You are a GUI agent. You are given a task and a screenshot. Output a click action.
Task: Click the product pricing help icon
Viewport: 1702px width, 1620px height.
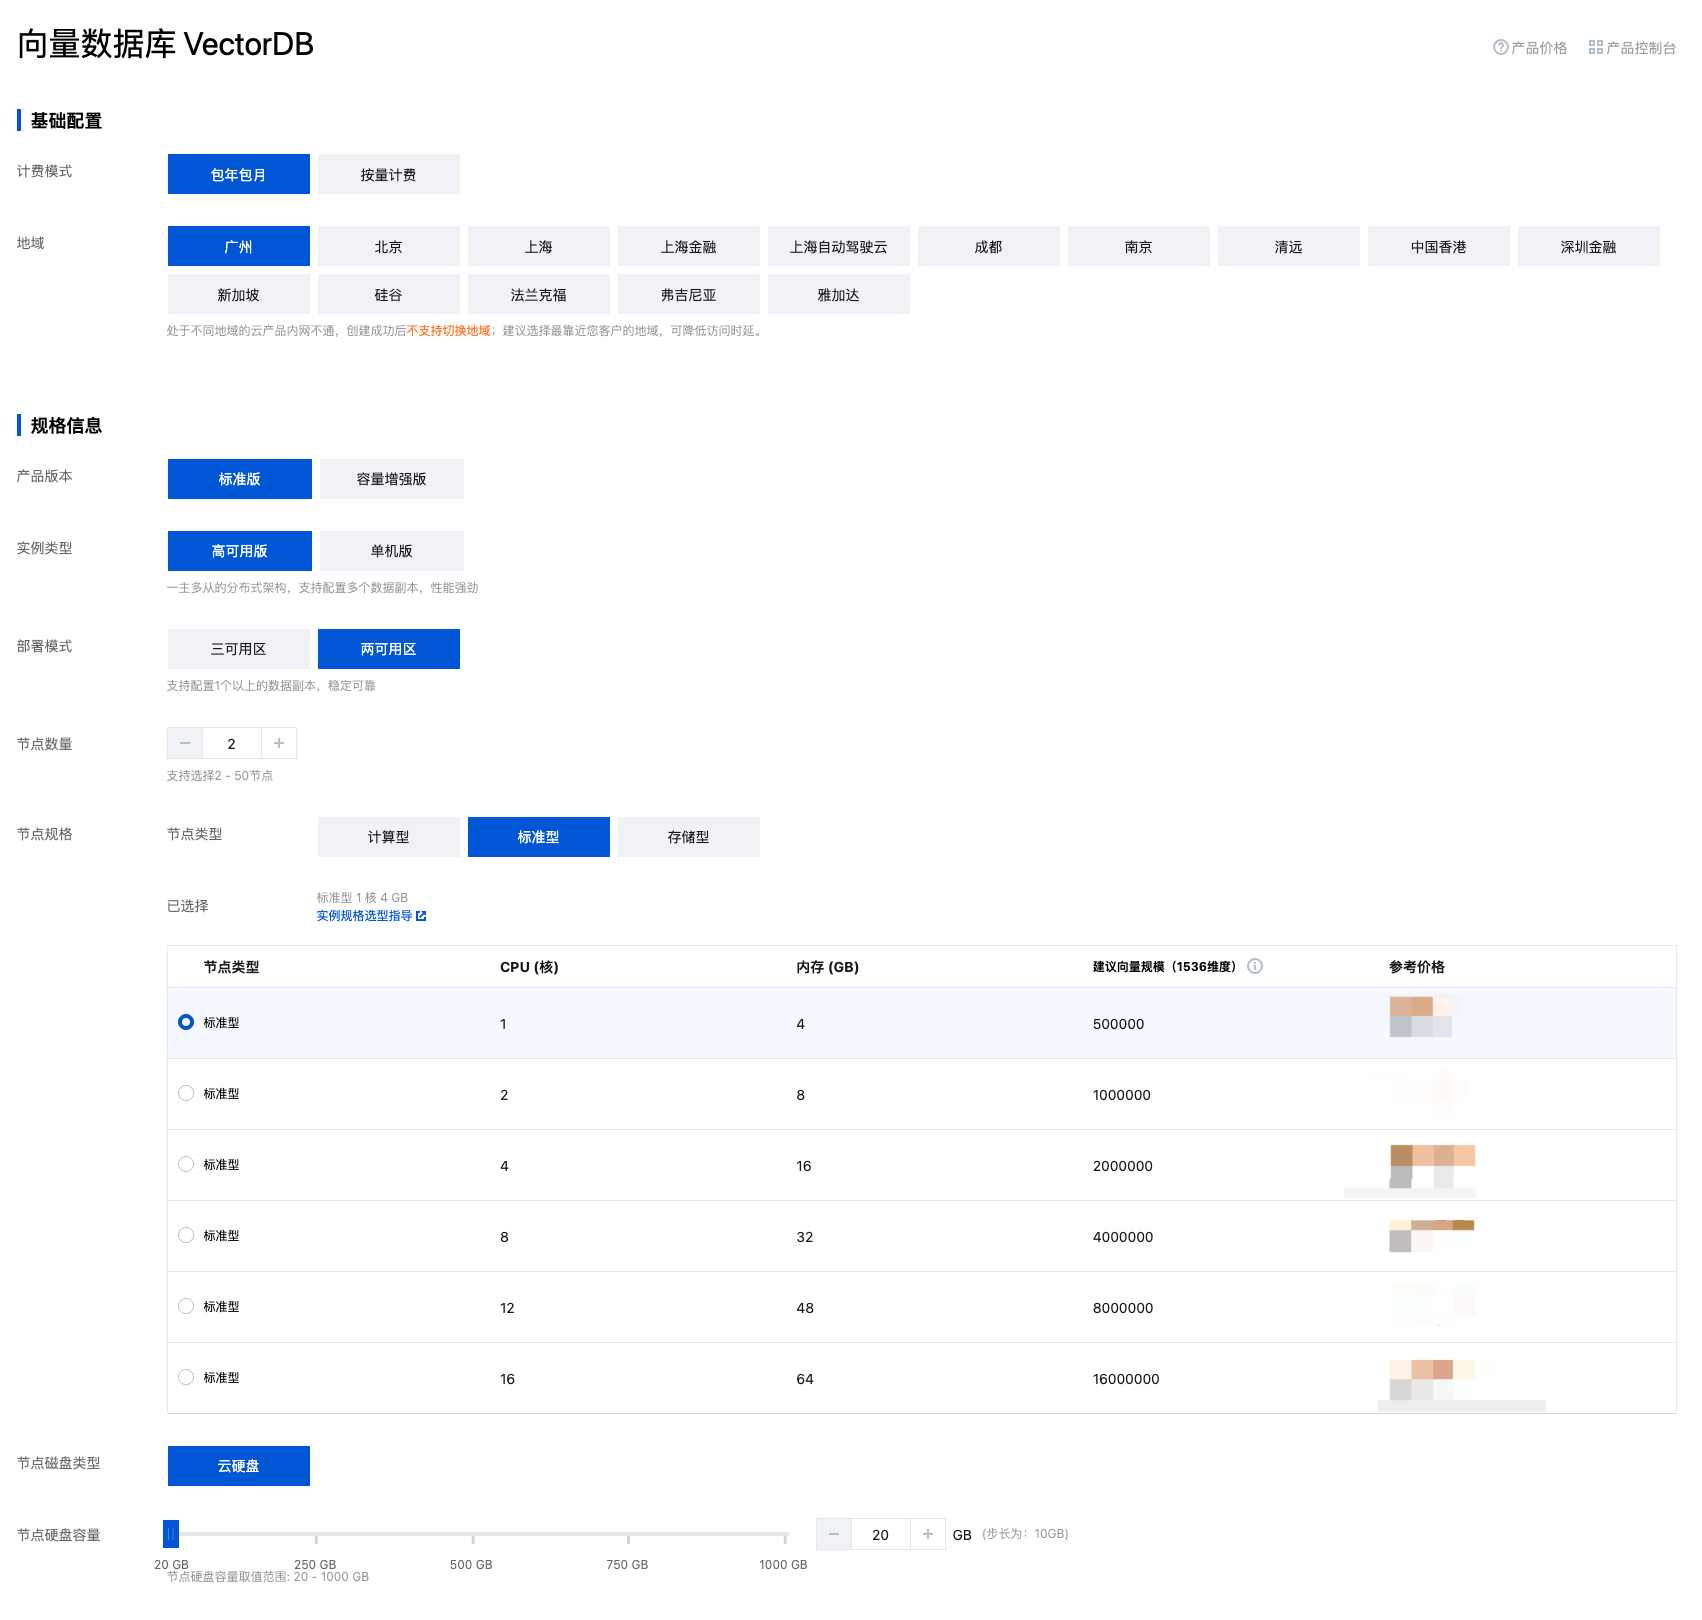tap(1500, 47)
